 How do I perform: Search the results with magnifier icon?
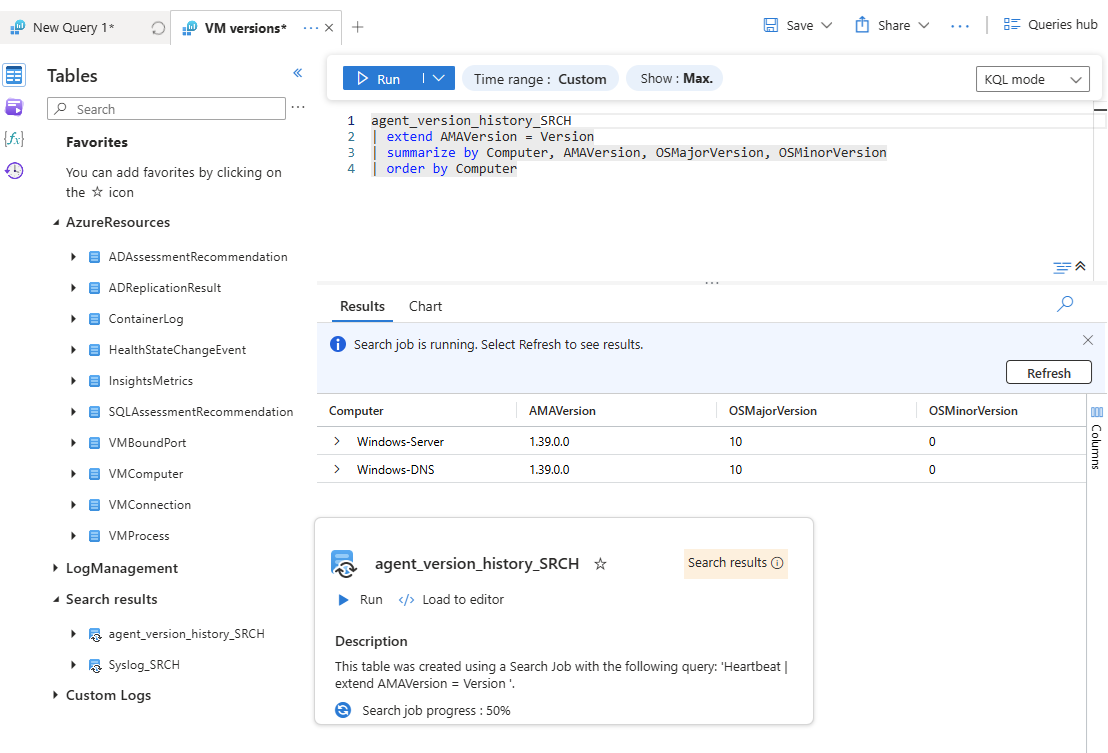(x=1065, y=304)
